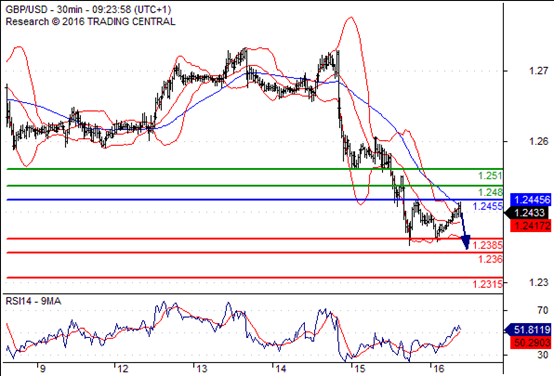The image size is (554, 376).
Task: Click date marker 15 on time axis
Action: [359, 369]
